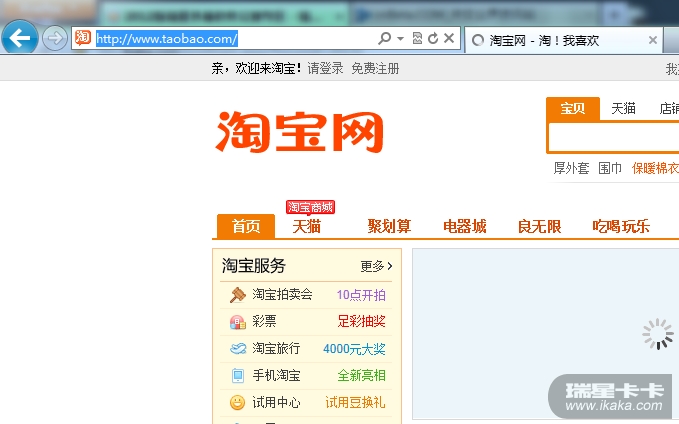Click the 手机淘宝 phone icon

pos(238,375)
